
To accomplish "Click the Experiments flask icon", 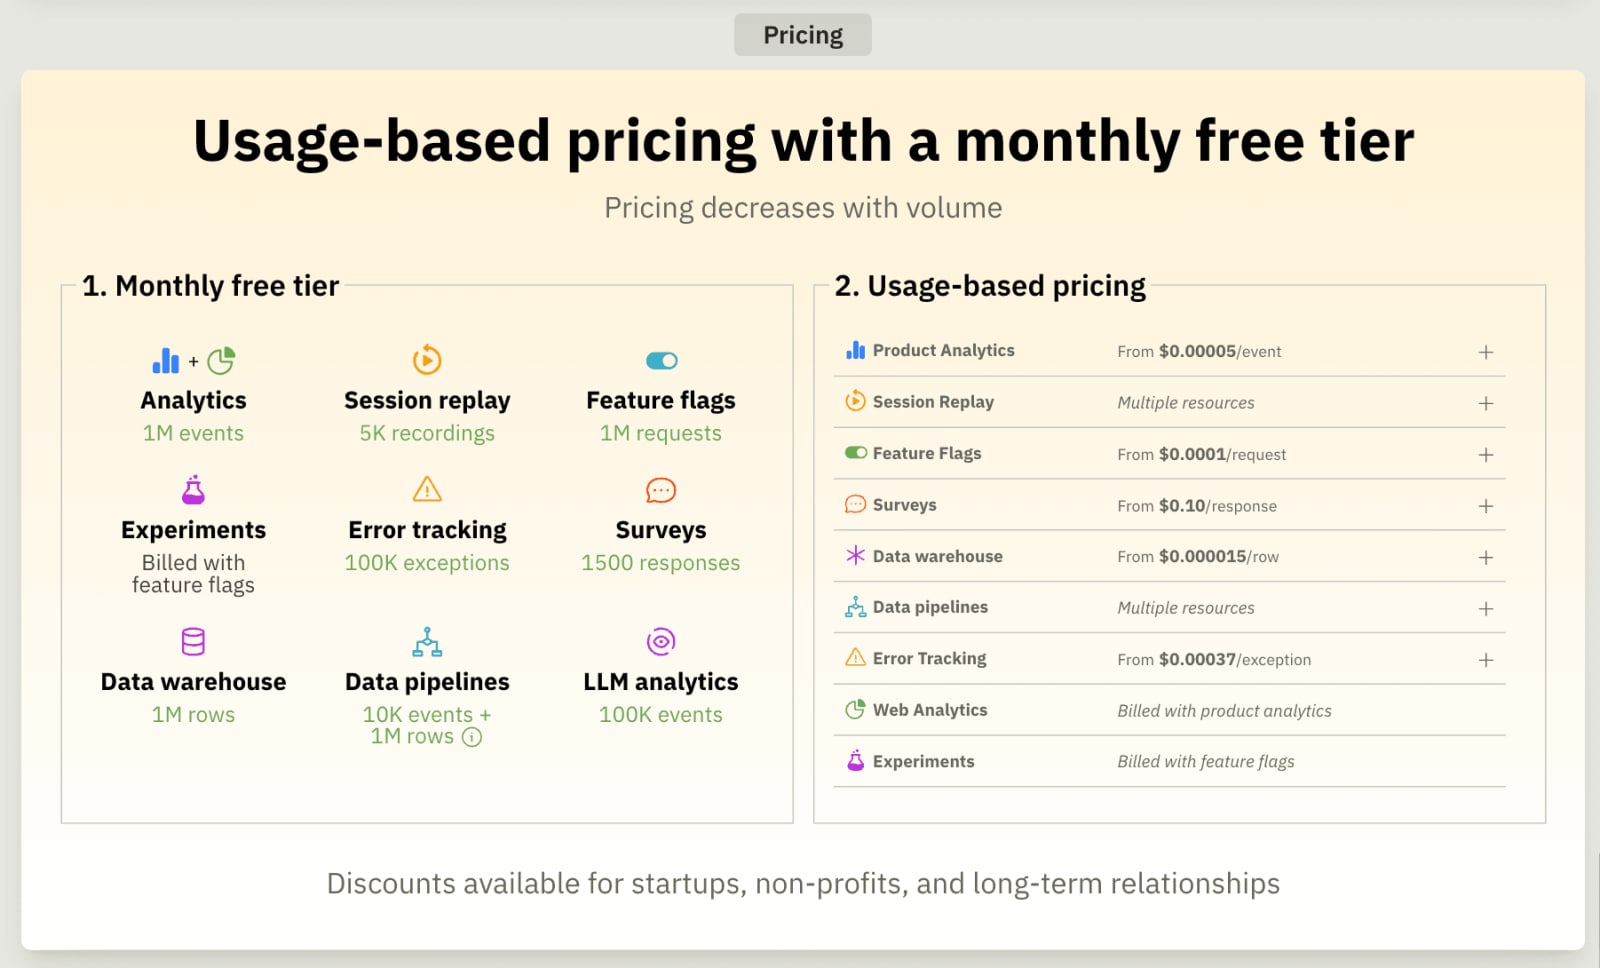I will click(x=193, y=490).
